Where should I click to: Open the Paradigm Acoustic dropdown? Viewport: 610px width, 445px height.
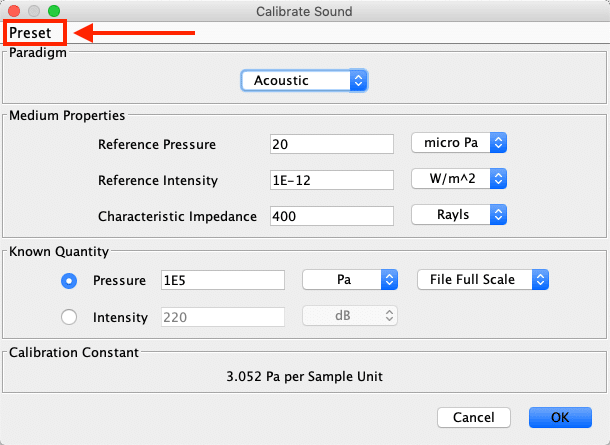[x=304, y=81]
